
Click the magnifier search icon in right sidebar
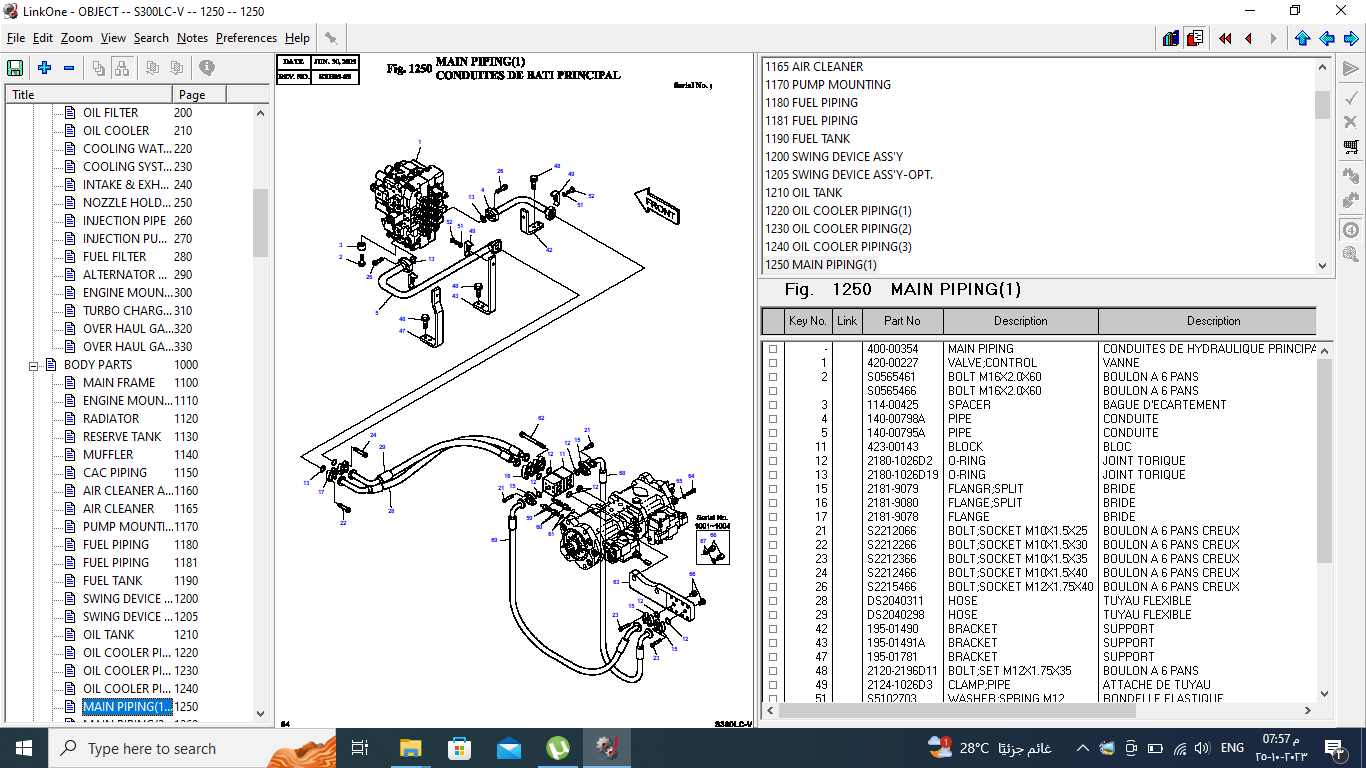[x=1351, y=254]
